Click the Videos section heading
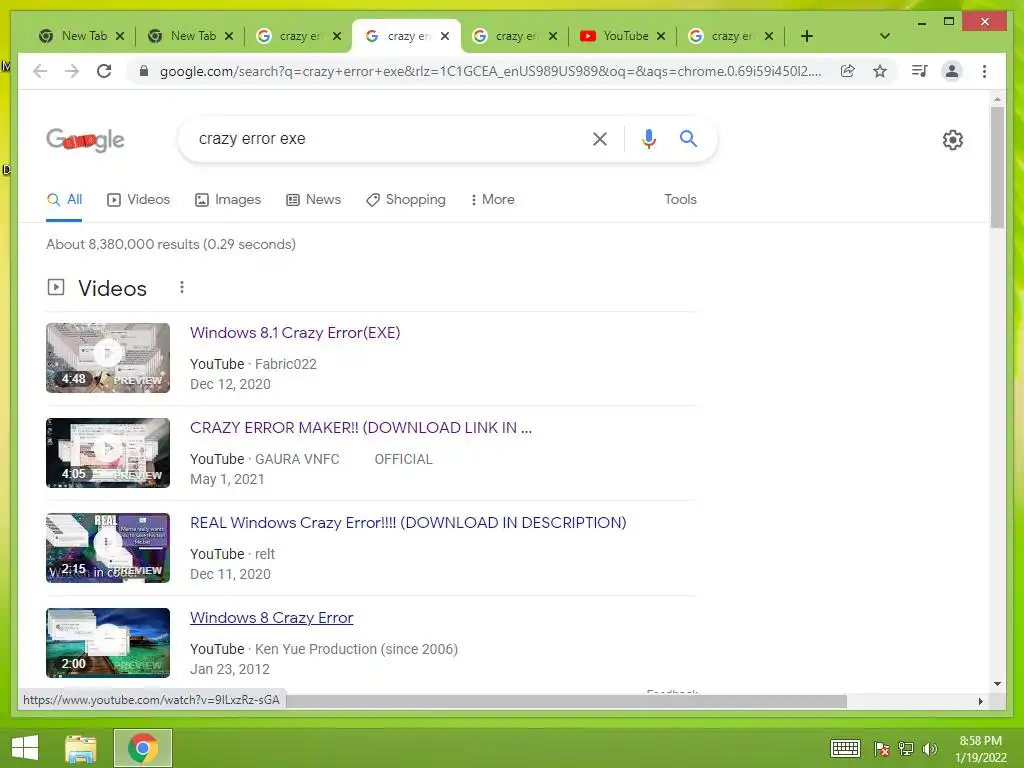Viewport: 1024px width, 768px height. pos(112,288)
